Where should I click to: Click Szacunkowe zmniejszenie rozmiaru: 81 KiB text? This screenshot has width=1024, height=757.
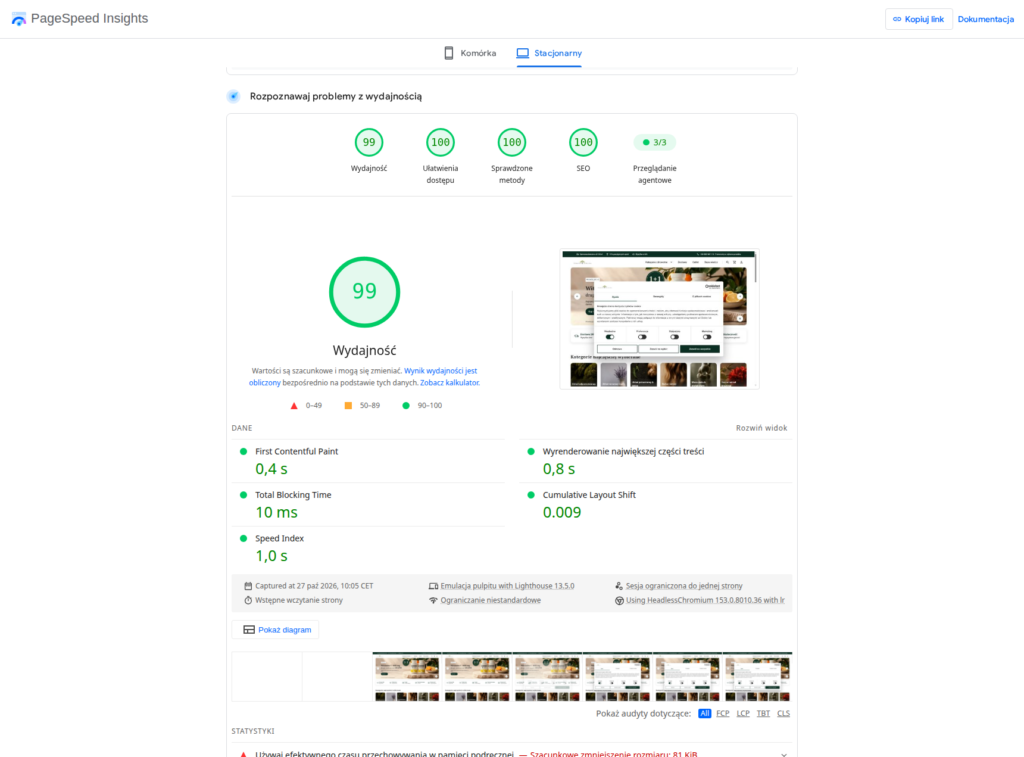[x=613, y=754]
